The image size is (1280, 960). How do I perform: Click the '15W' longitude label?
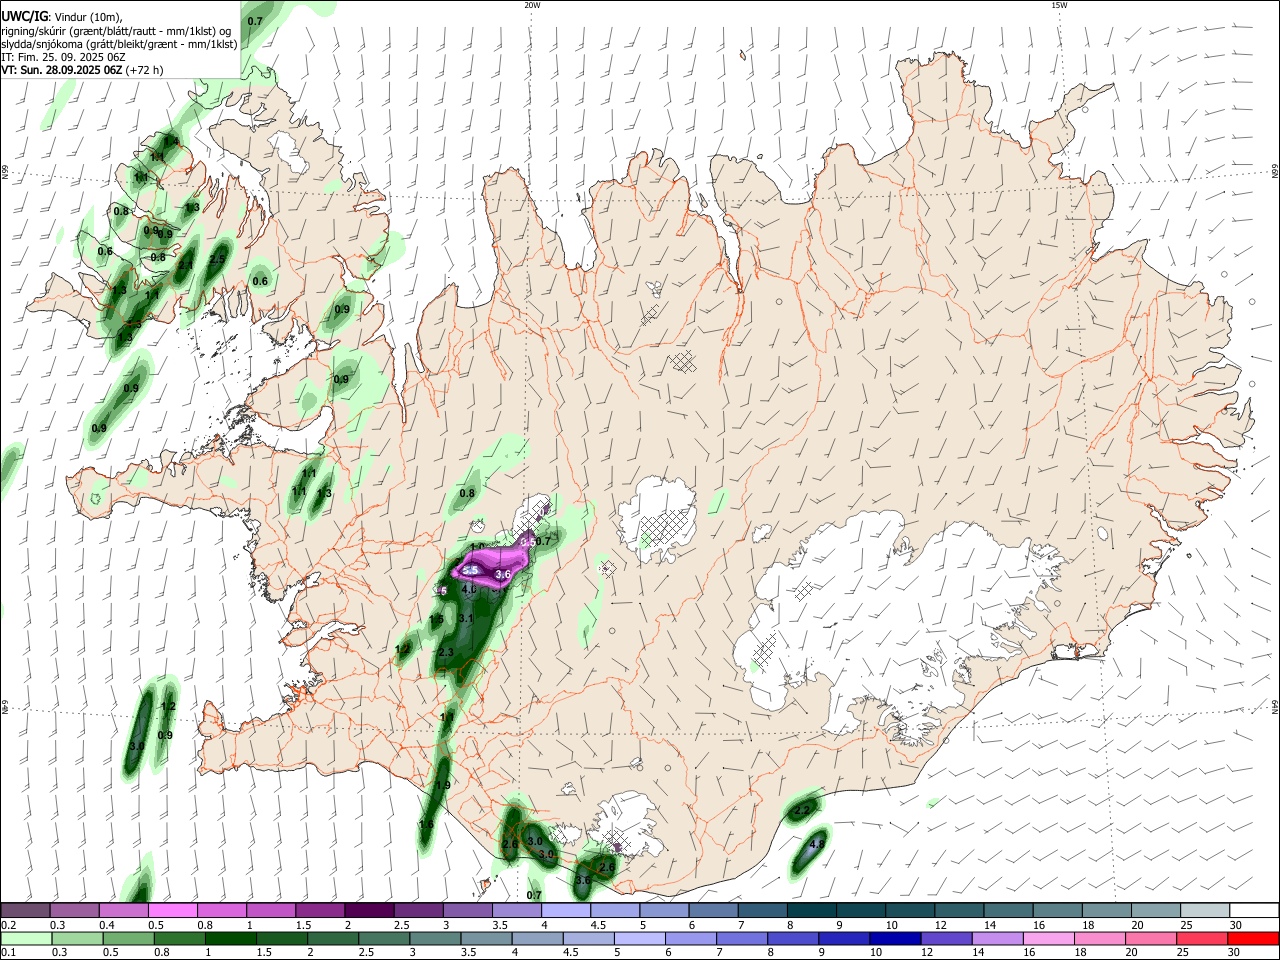point(1059,5)
